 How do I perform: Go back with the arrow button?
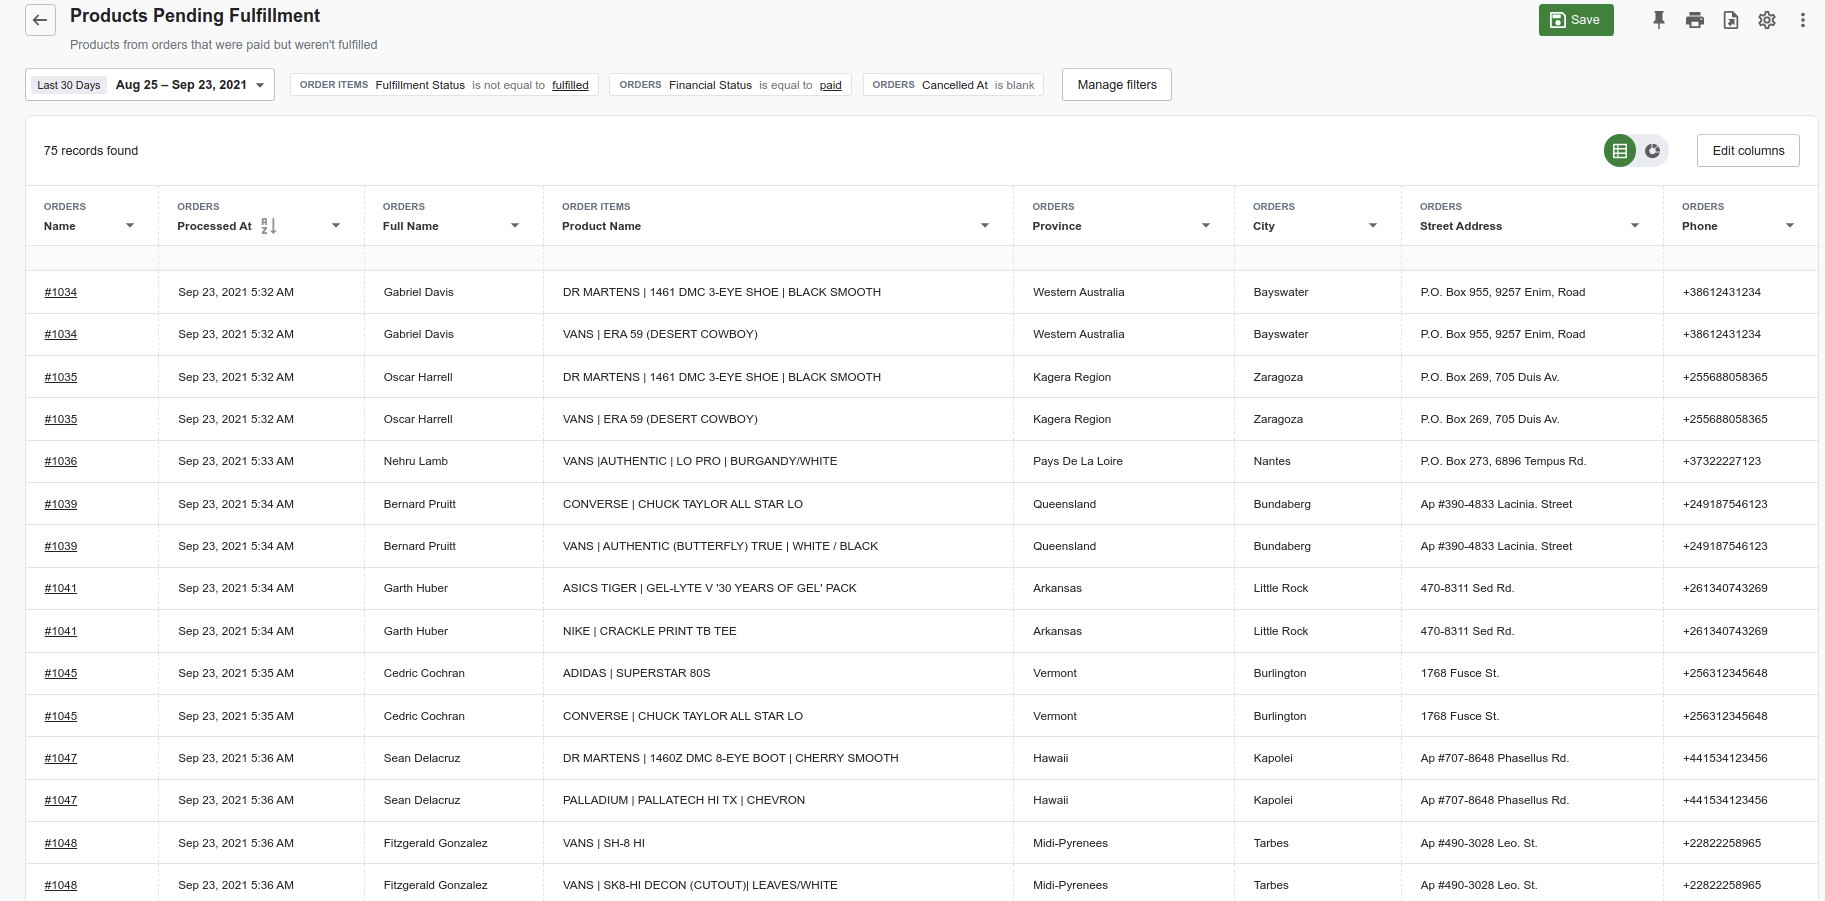click(x=40, y=20)
